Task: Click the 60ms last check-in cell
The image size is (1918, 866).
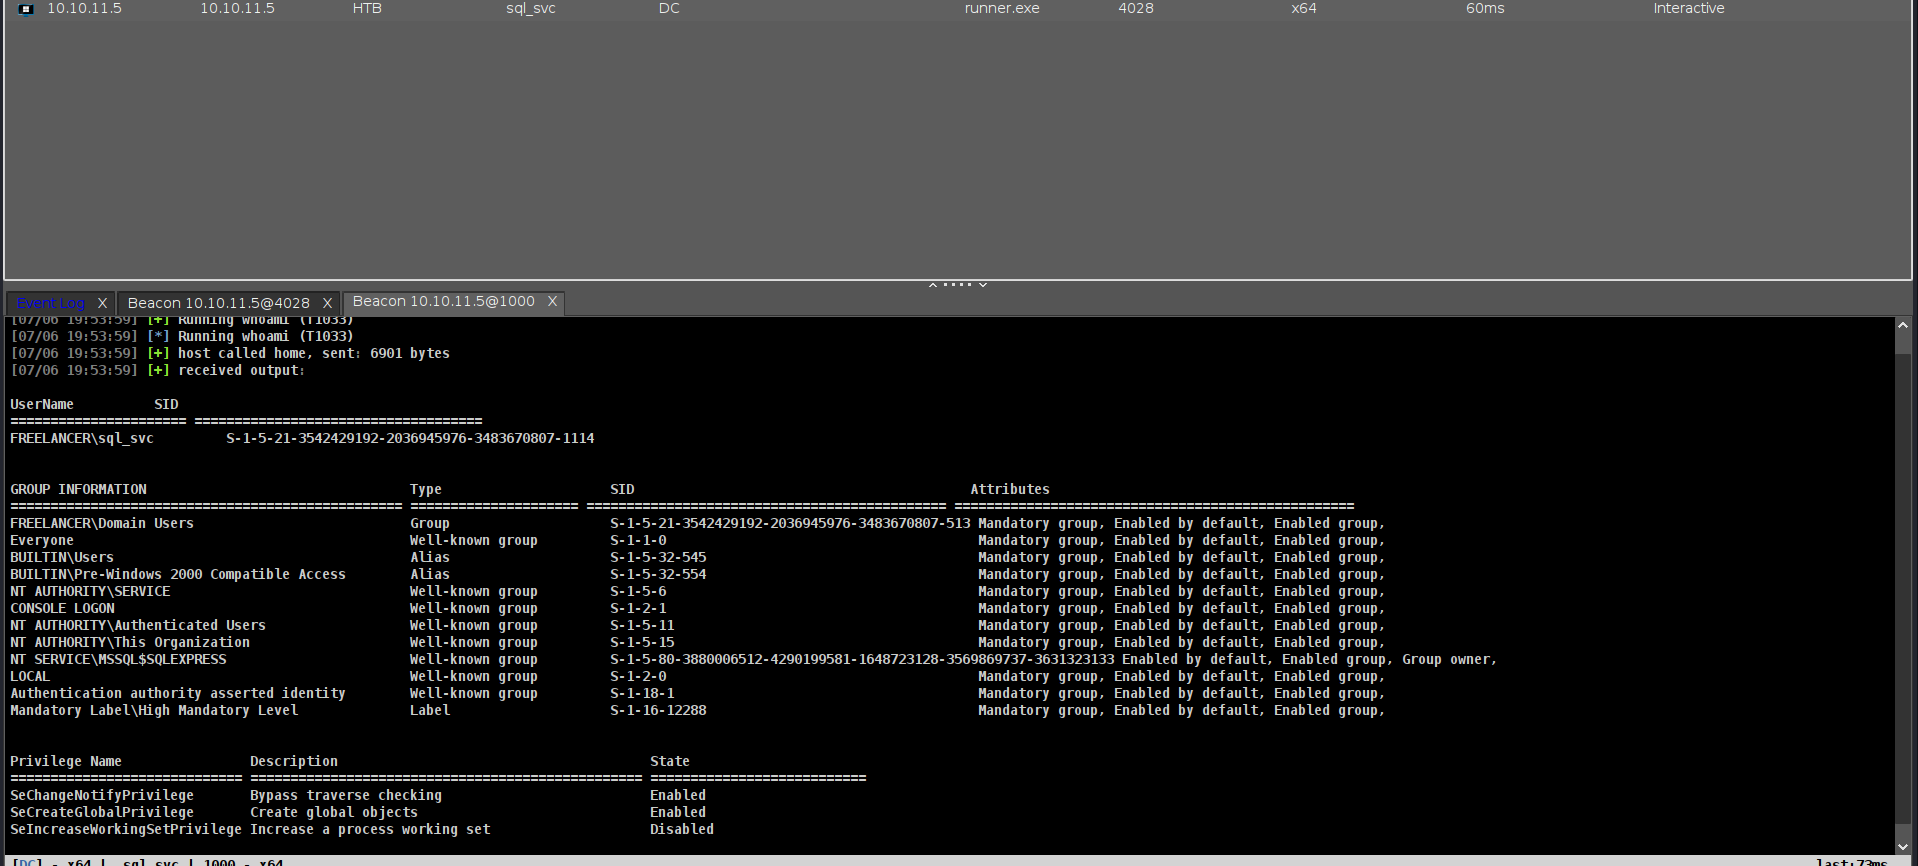Action: pyautogui.click(x=1485, y=8)
